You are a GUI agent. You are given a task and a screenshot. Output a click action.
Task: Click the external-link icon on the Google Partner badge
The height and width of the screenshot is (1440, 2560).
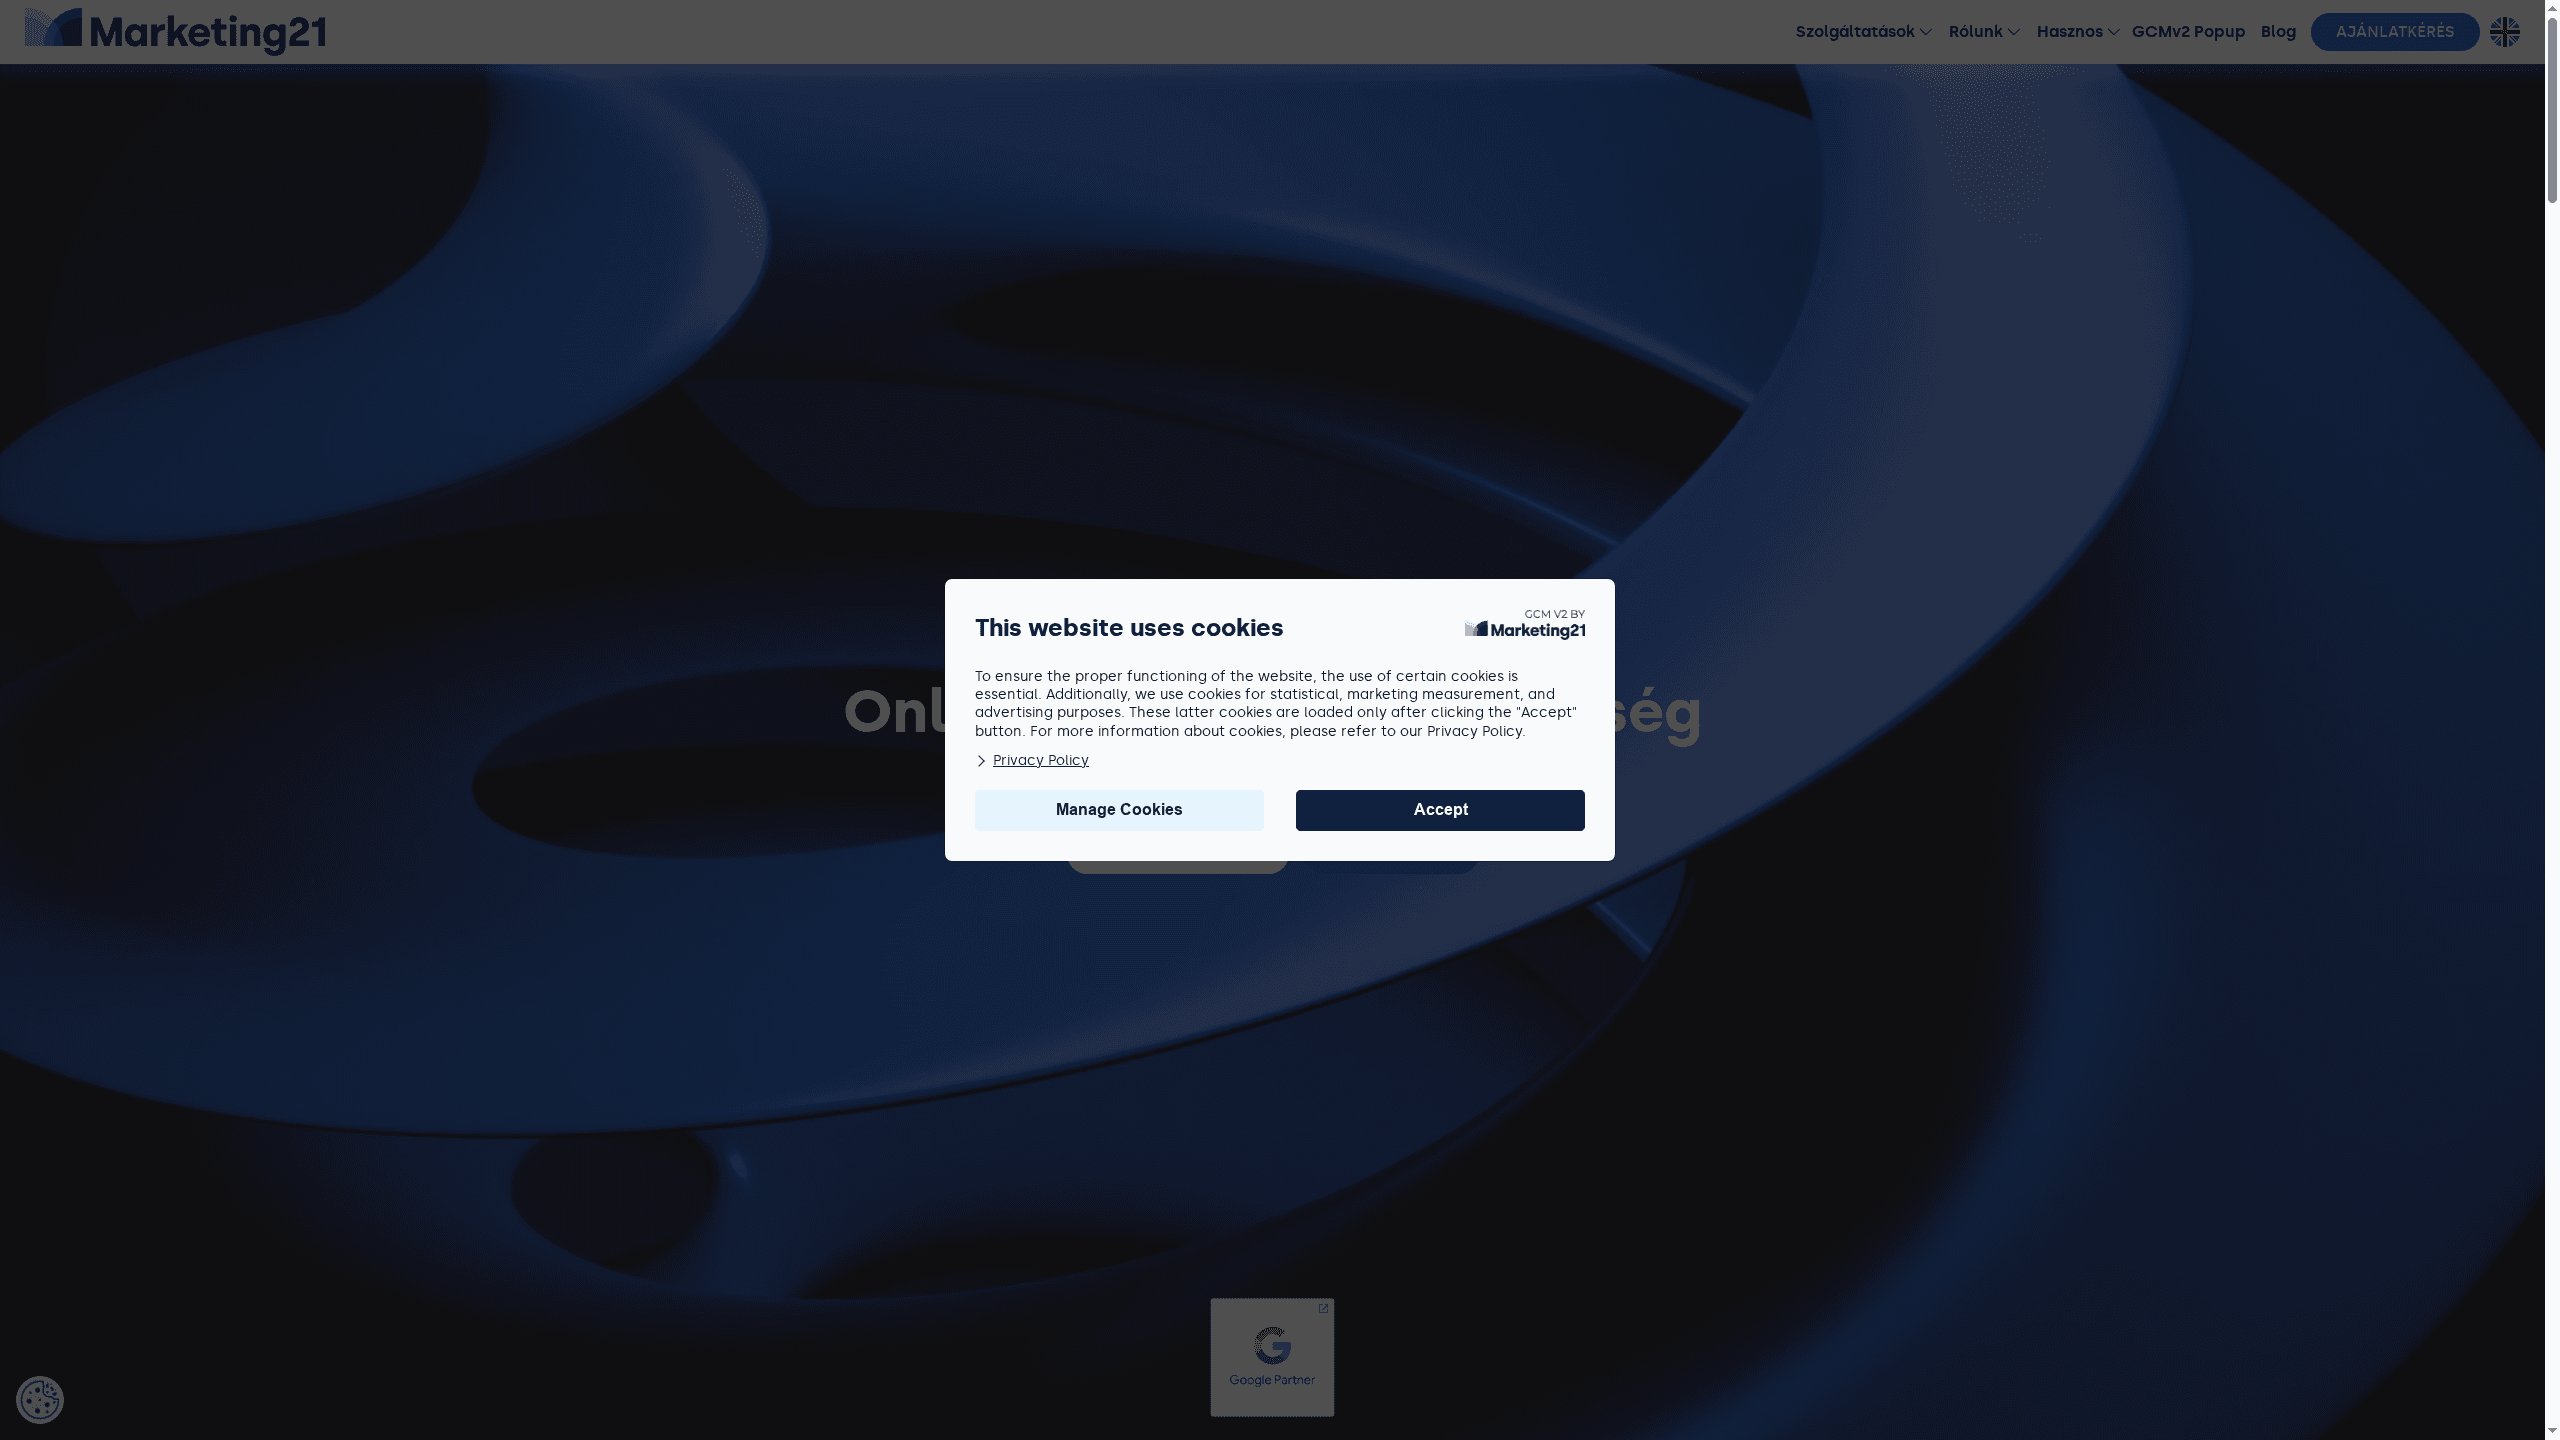pyautogui.click(x=1322, y=1307)
